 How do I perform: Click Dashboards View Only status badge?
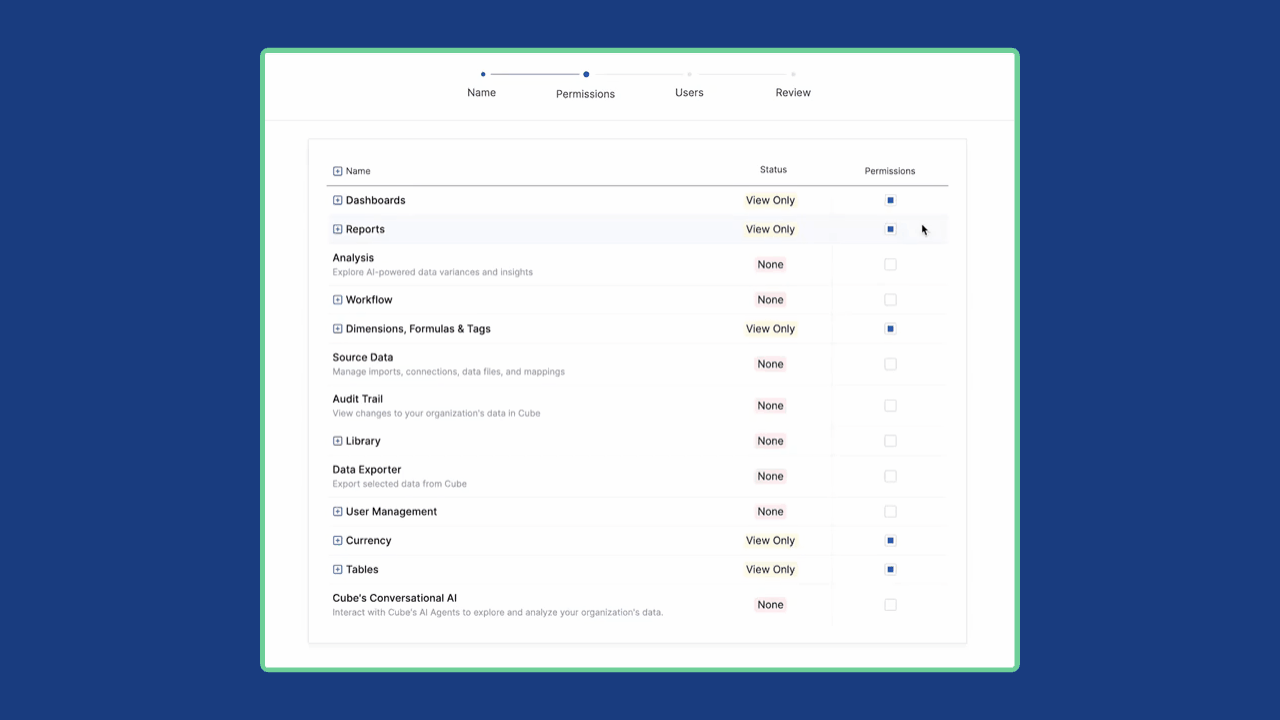click(x=770, y=200)
